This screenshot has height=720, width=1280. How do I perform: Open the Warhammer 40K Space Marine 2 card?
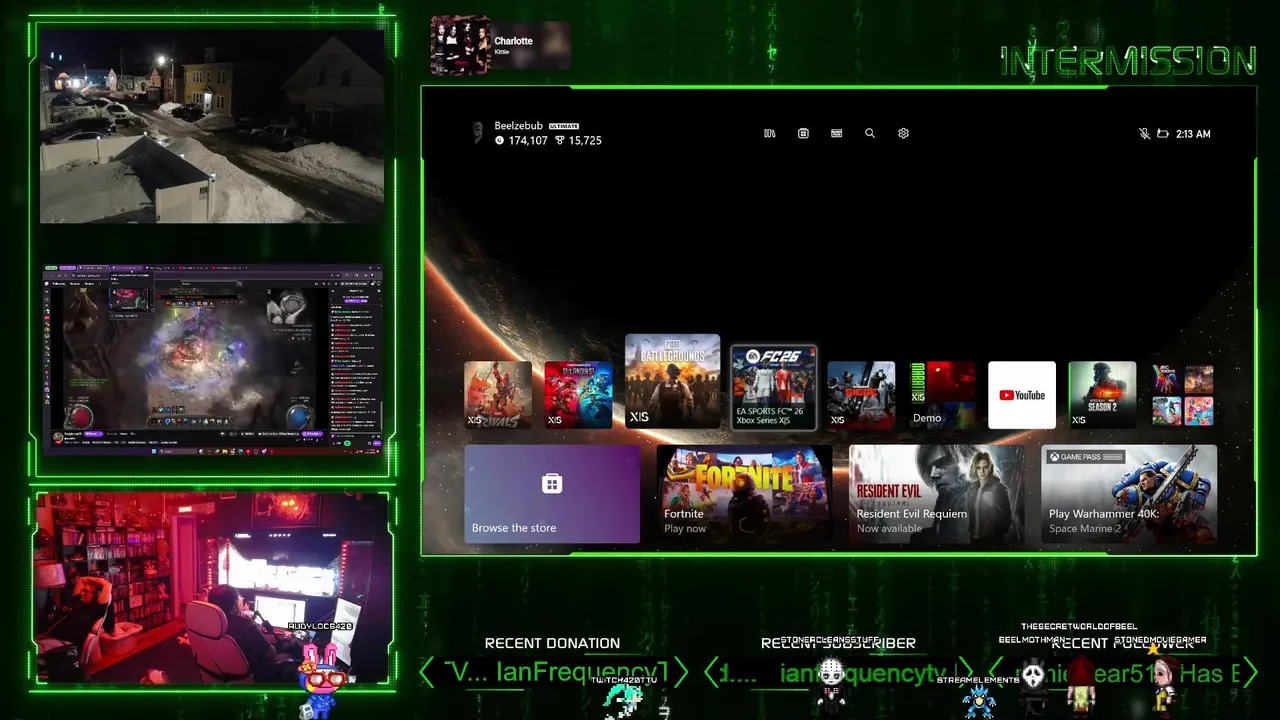pyautogui.click(x=1129, y=494)
